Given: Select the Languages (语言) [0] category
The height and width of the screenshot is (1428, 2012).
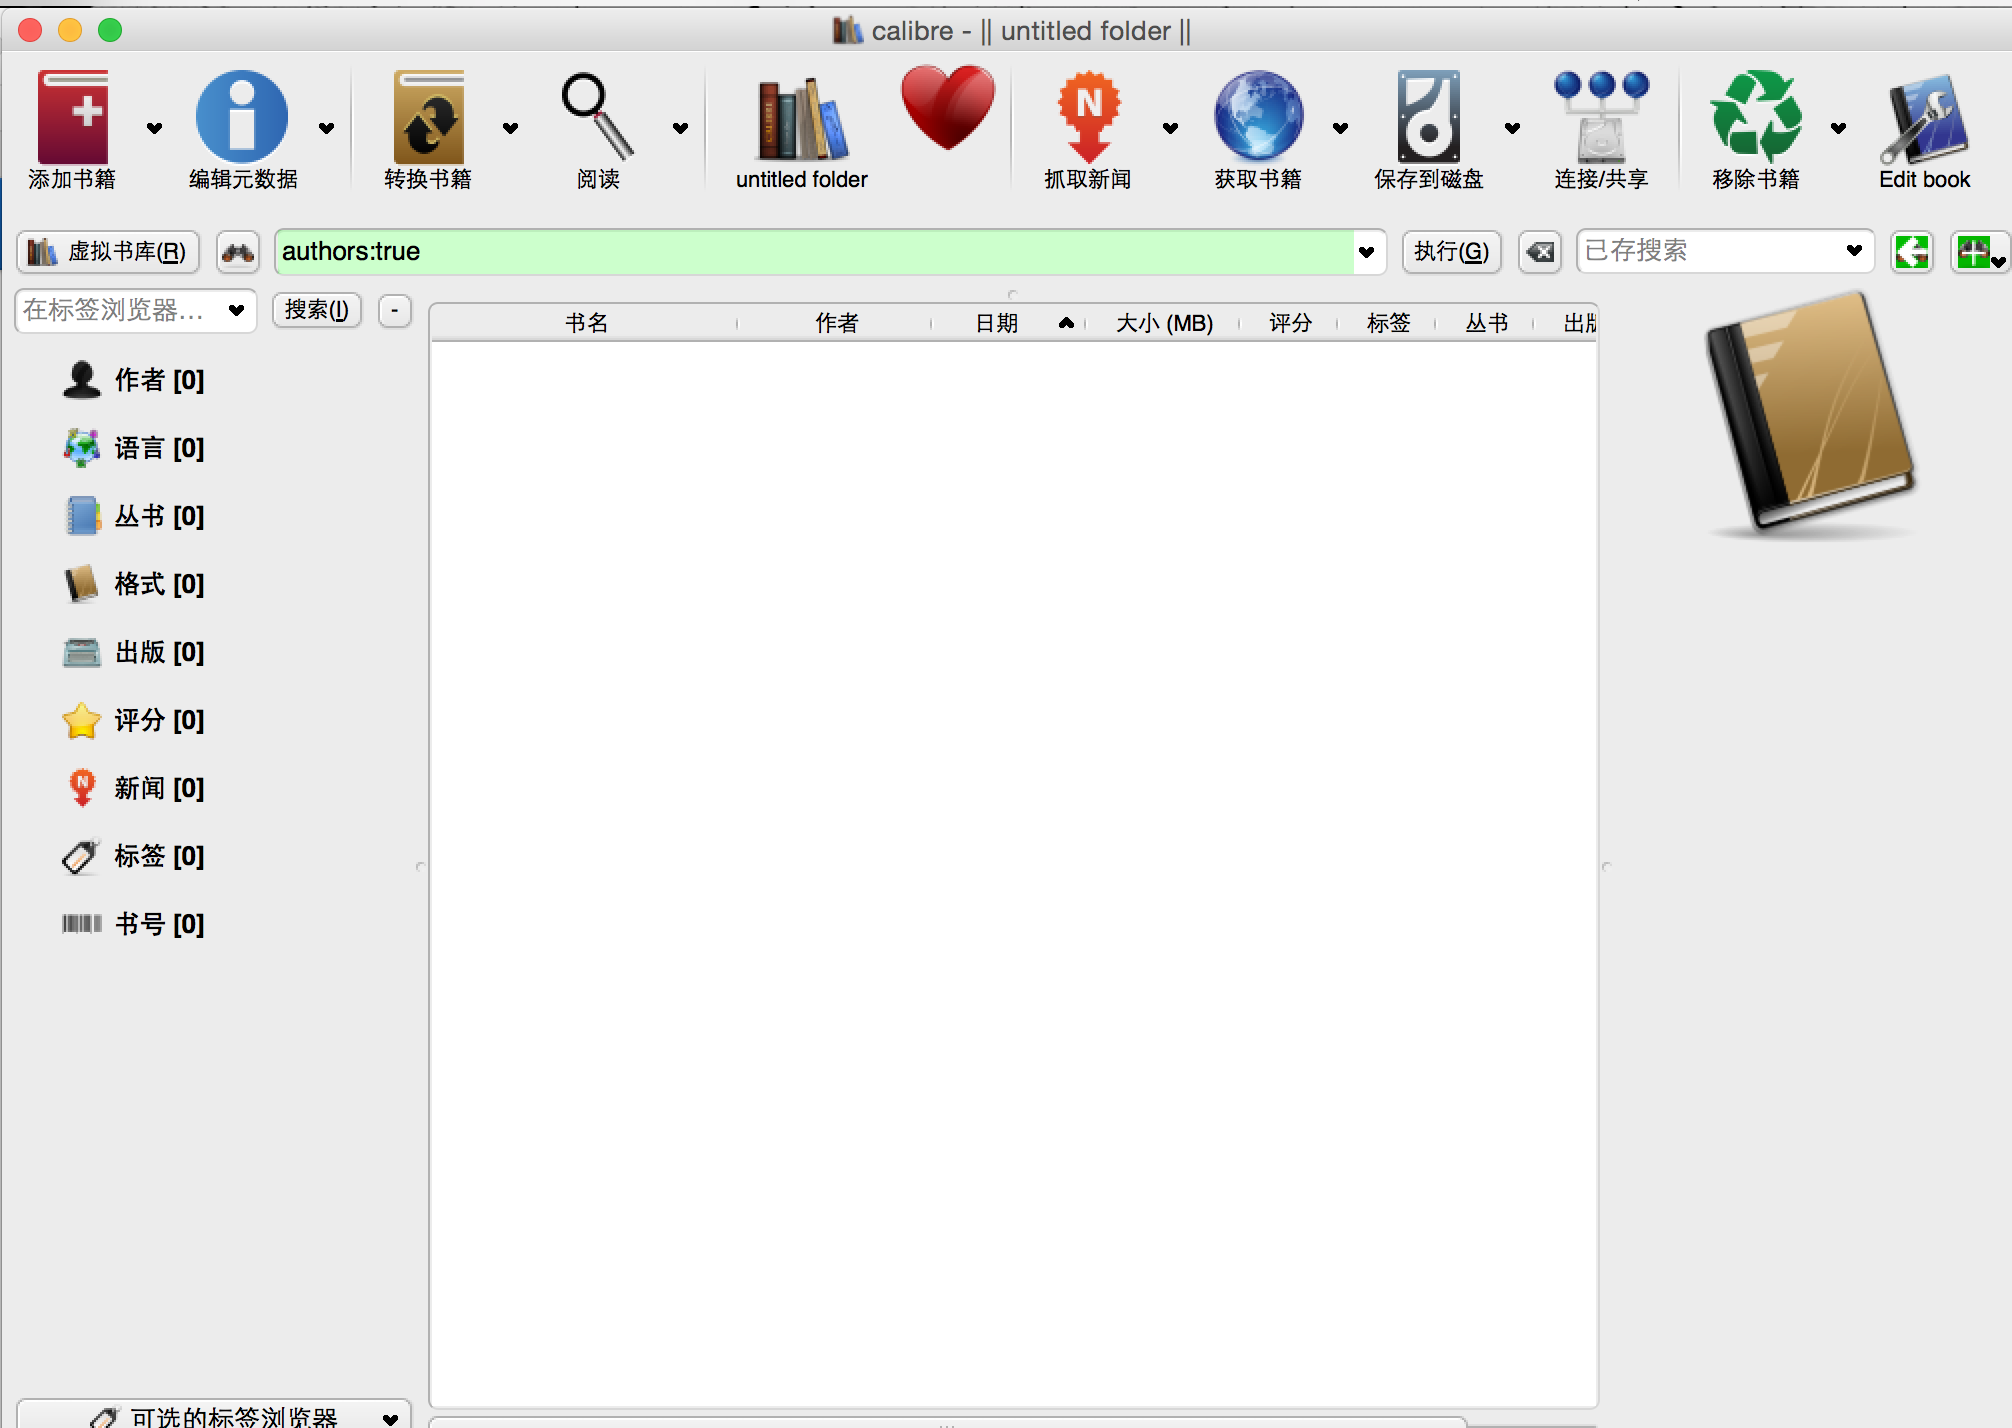Looking at the screenshot, I should pos(133,448).
